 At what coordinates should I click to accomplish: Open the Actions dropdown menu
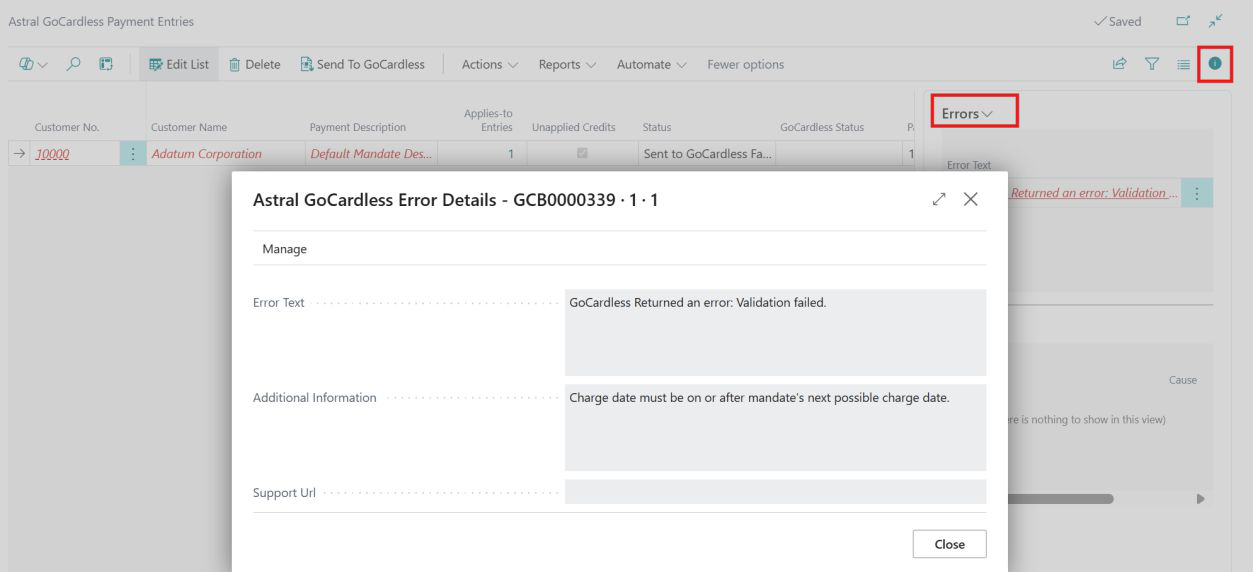pos(489,64)
